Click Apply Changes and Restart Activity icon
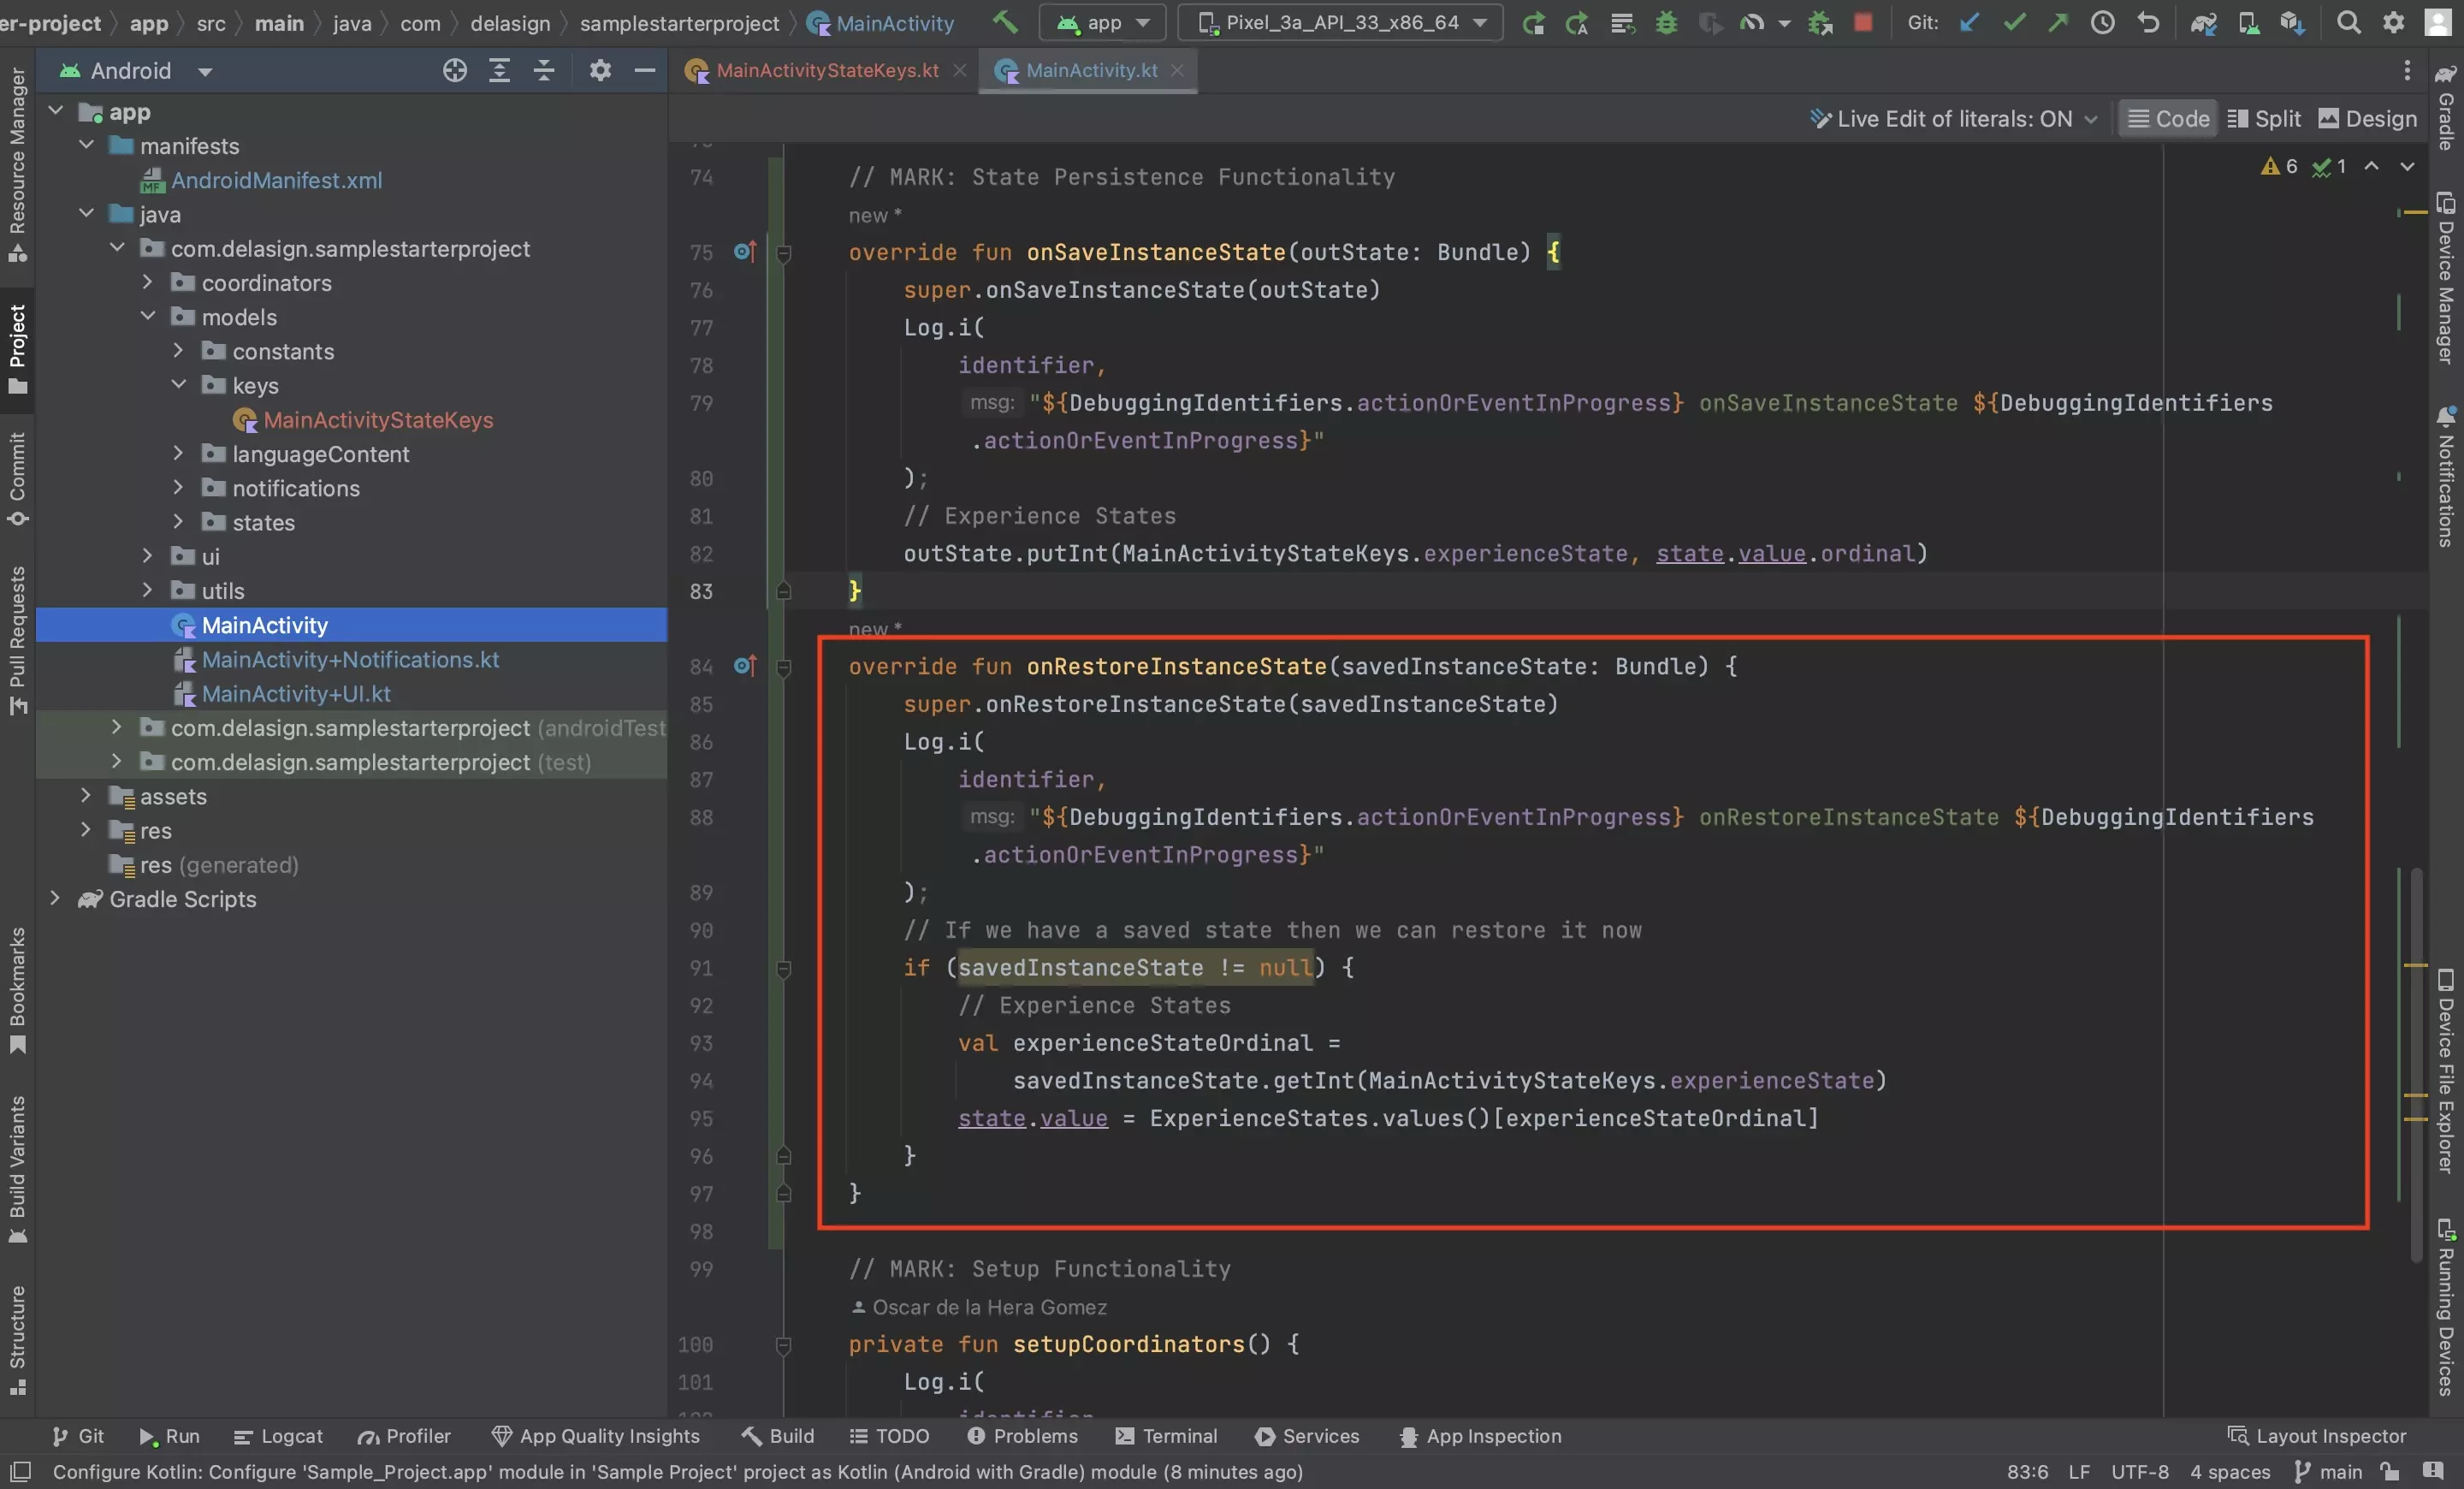The image size is (2464, 1489). (1577, 22)
